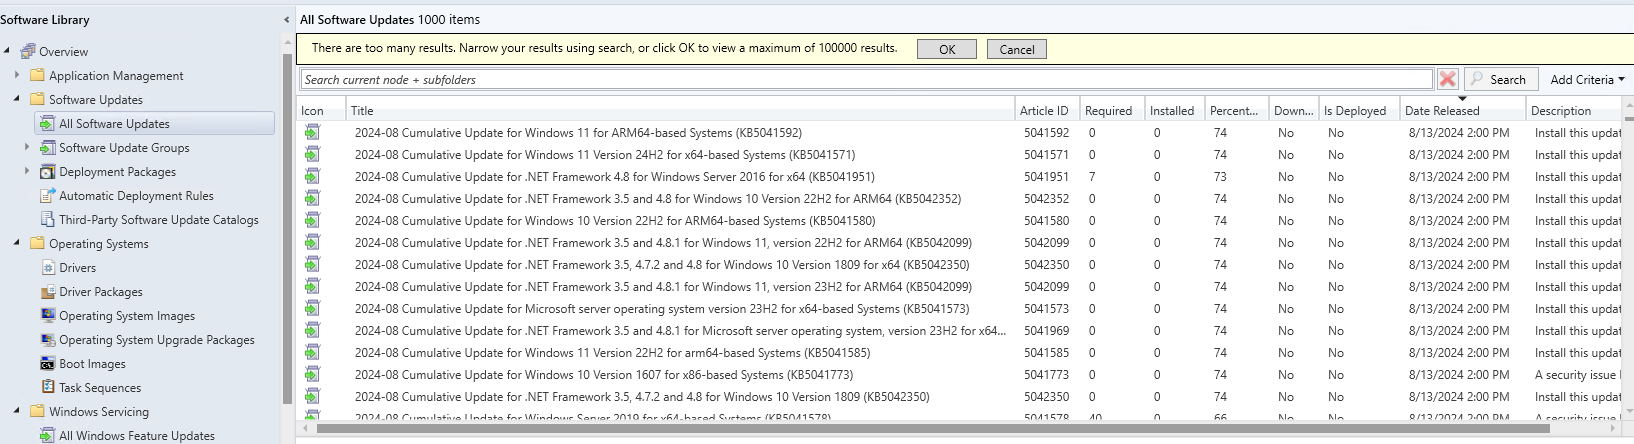Open the Add Criteria dropdown
The width and height of the screenshot is (1634, 444).
coord(1587,79)
